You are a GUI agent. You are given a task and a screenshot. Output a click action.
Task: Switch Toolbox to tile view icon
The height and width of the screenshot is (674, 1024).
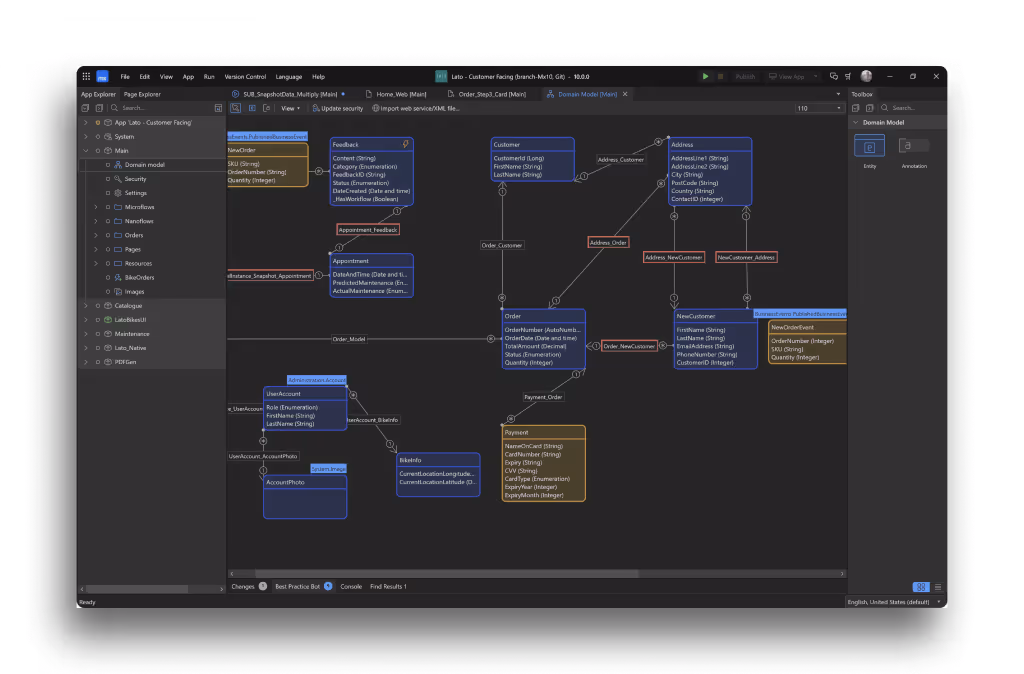[921, 587]
